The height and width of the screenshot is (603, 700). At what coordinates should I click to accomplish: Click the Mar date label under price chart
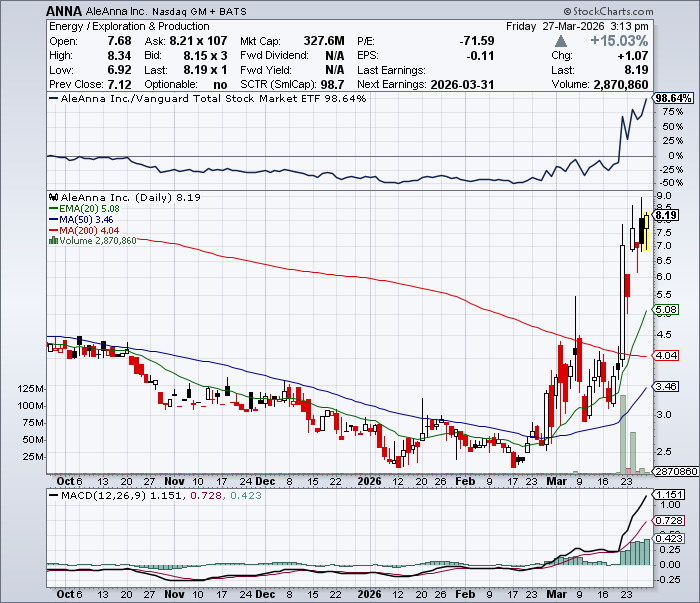556,481
